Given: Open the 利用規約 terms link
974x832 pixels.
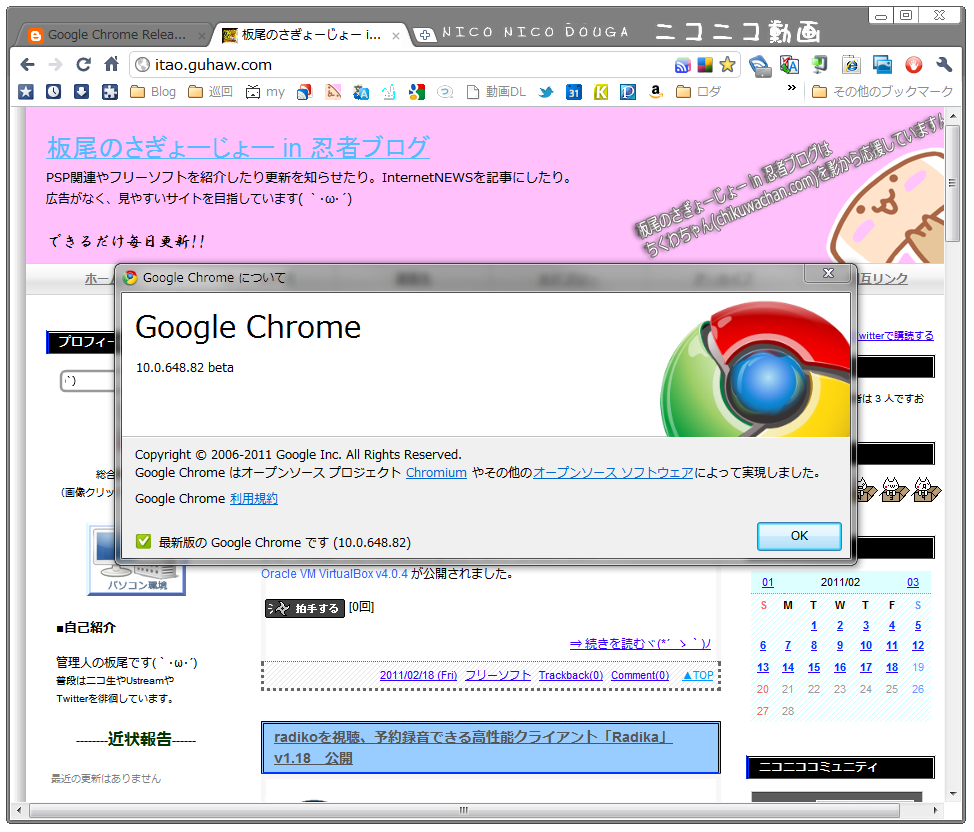Looking at the screenshot, I should (x=253, y=498).
